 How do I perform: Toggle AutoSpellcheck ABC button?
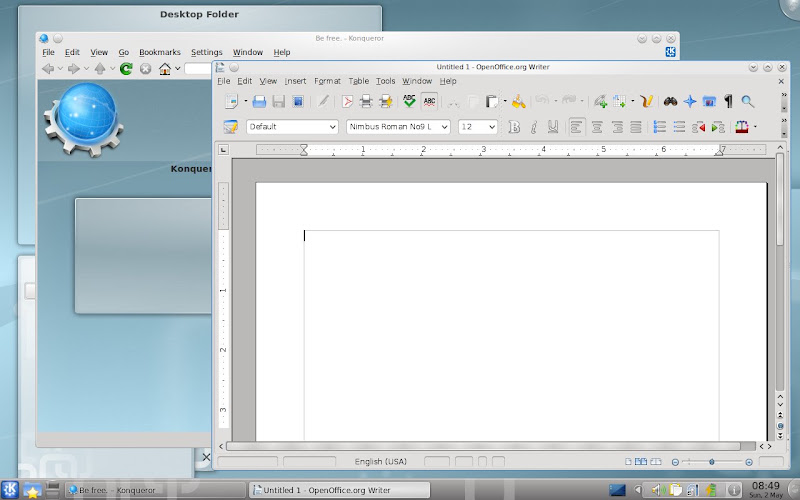click(x=430, y=102)
